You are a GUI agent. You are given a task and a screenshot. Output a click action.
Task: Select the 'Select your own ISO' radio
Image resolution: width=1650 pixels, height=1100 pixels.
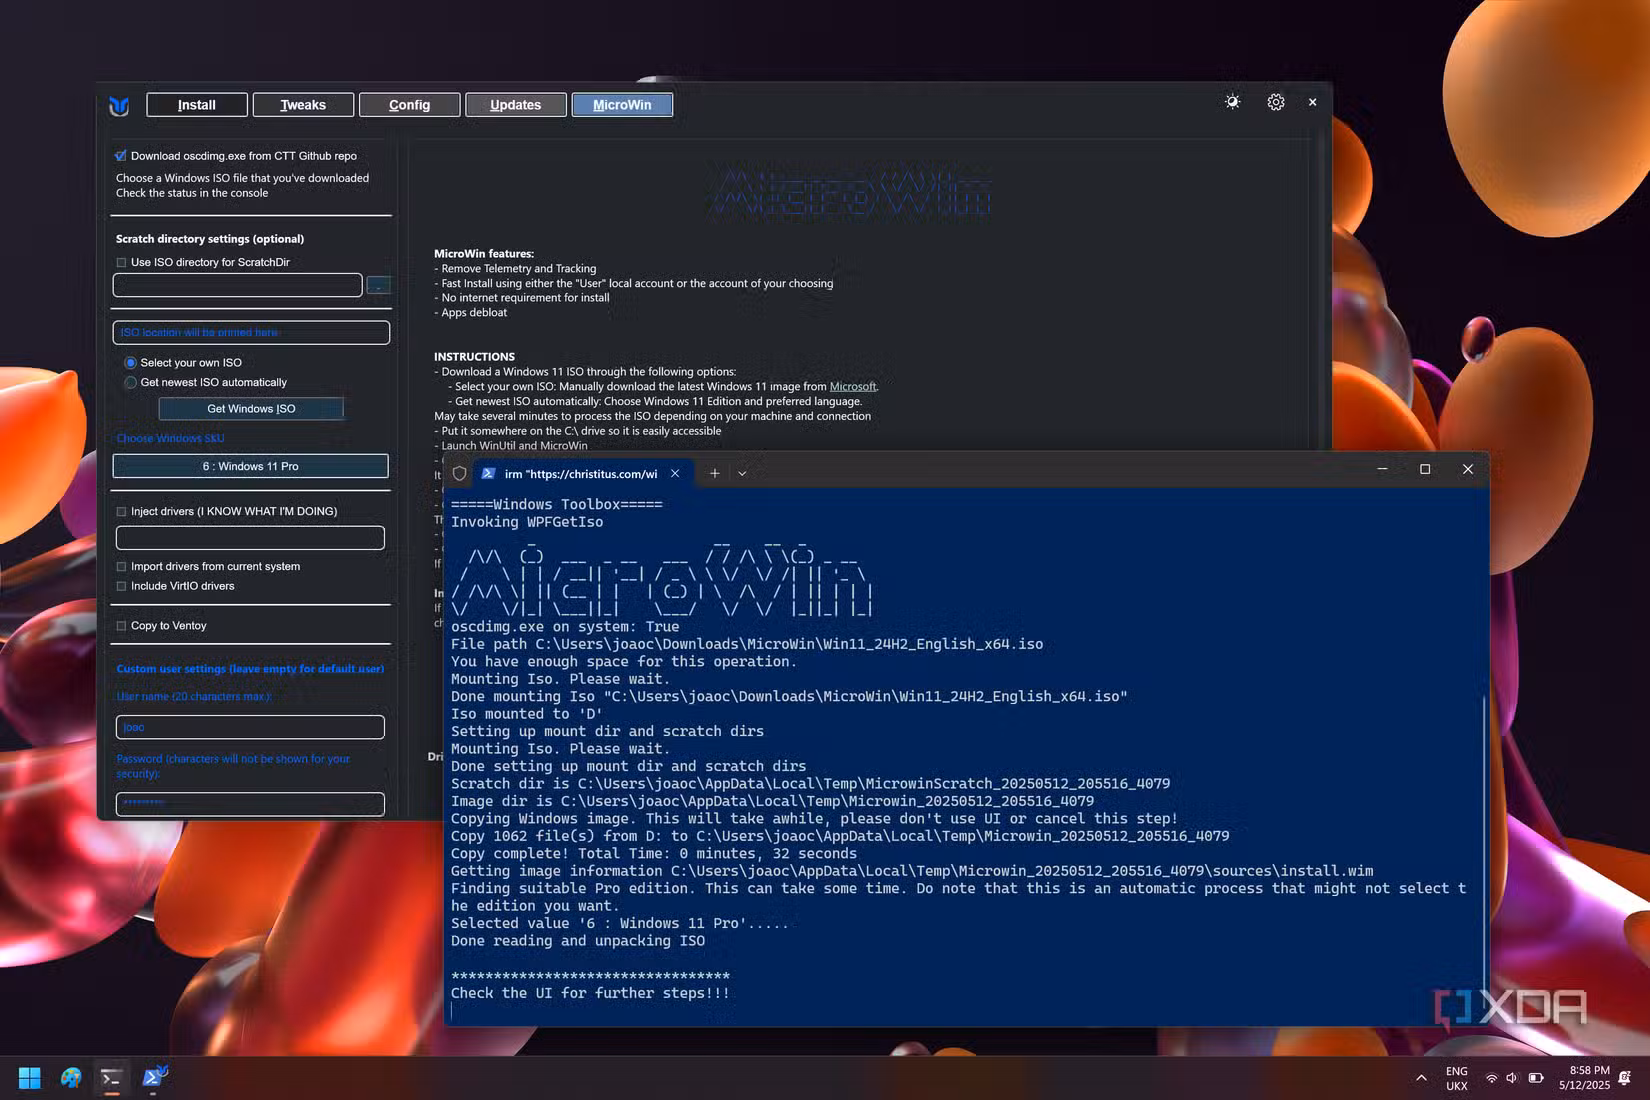130,363
